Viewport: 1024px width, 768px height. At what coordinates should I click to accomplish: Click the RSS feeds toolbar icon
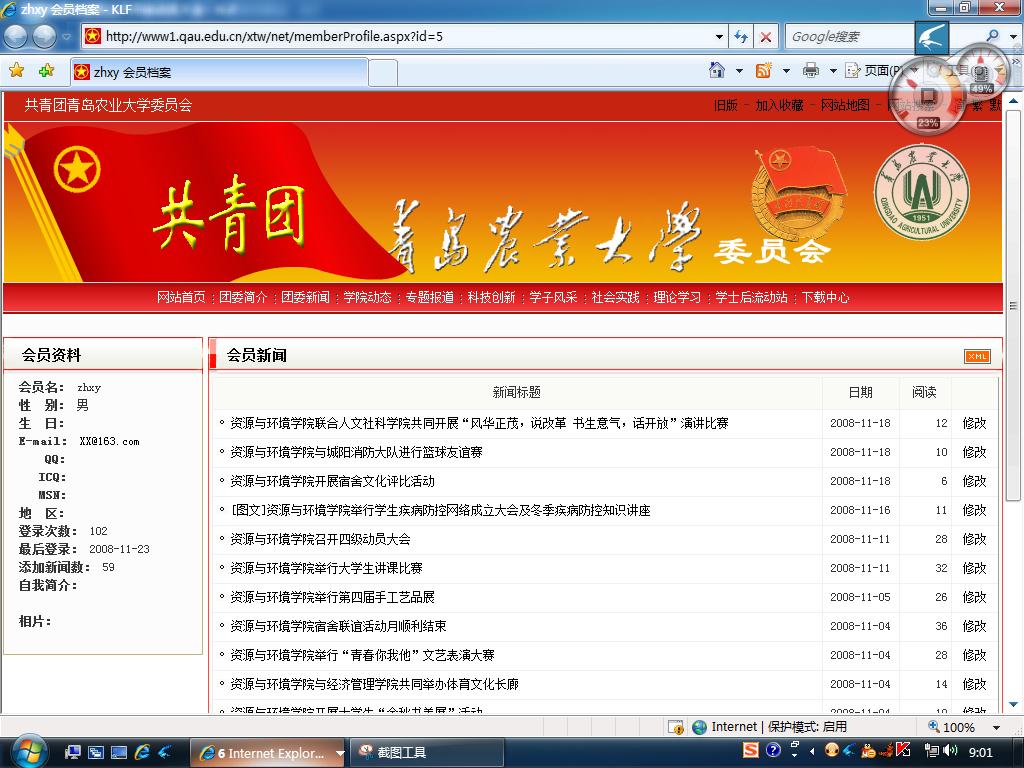pyautogui.click(x=764, y=70)
